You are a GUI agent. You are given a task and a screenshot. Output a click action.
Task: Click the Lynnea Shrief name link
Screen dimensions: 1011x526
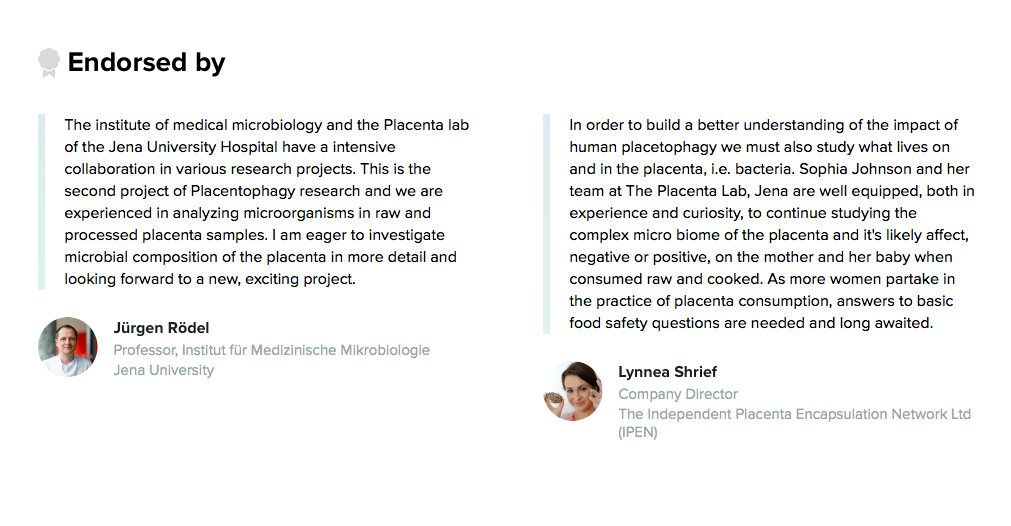pos(667,372)
